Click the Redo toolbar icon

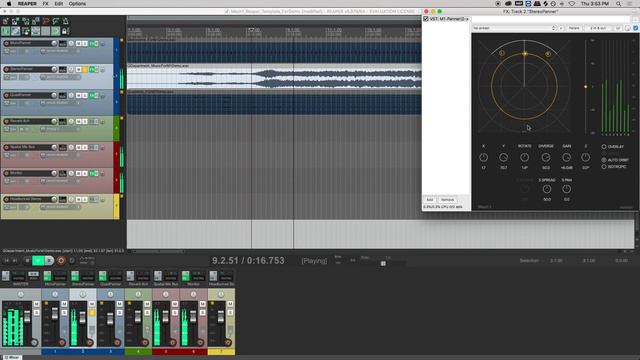coord(56,21)
